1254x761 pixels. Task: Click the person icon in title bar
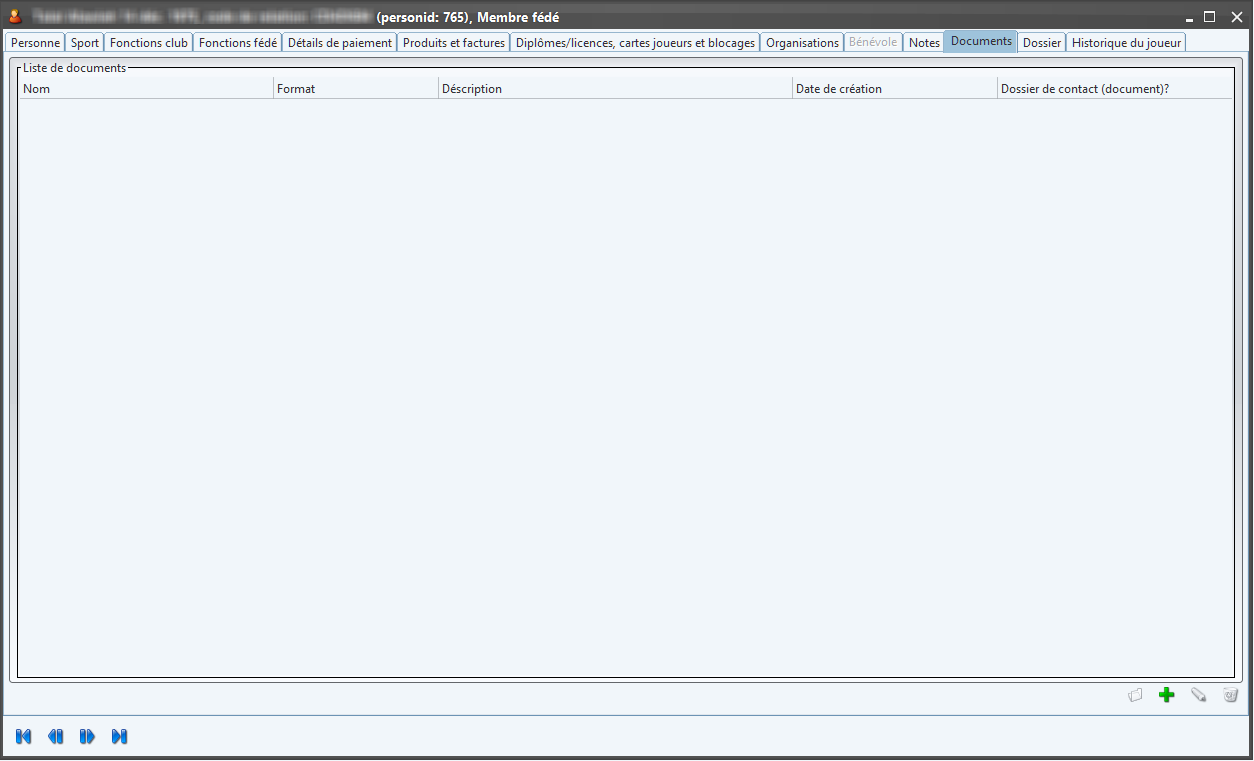click(15, 17)
